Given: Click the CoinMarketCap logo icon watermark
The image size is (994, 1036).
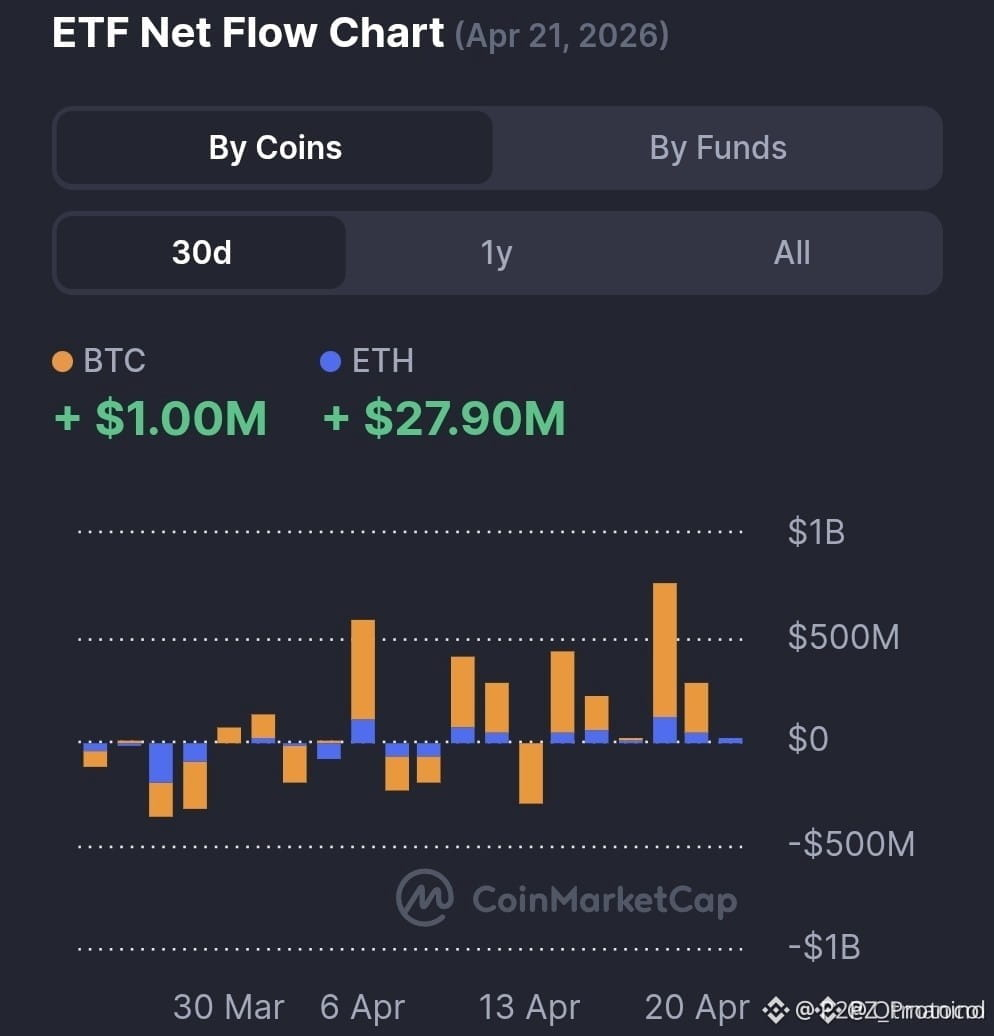Looking at the screenshot, I should 425,897.
